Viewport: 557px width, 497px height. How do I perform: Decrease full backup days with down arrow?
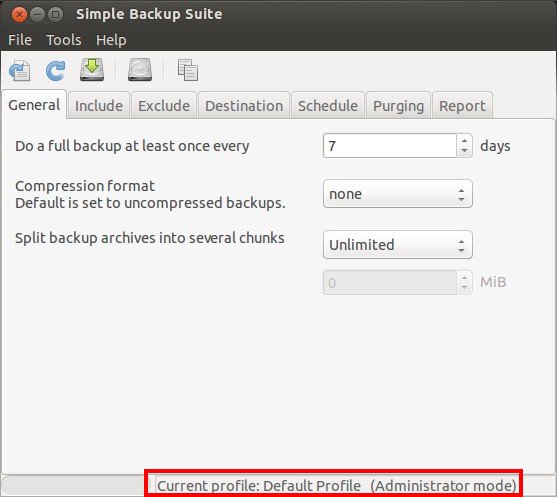[x=464, y=151]
